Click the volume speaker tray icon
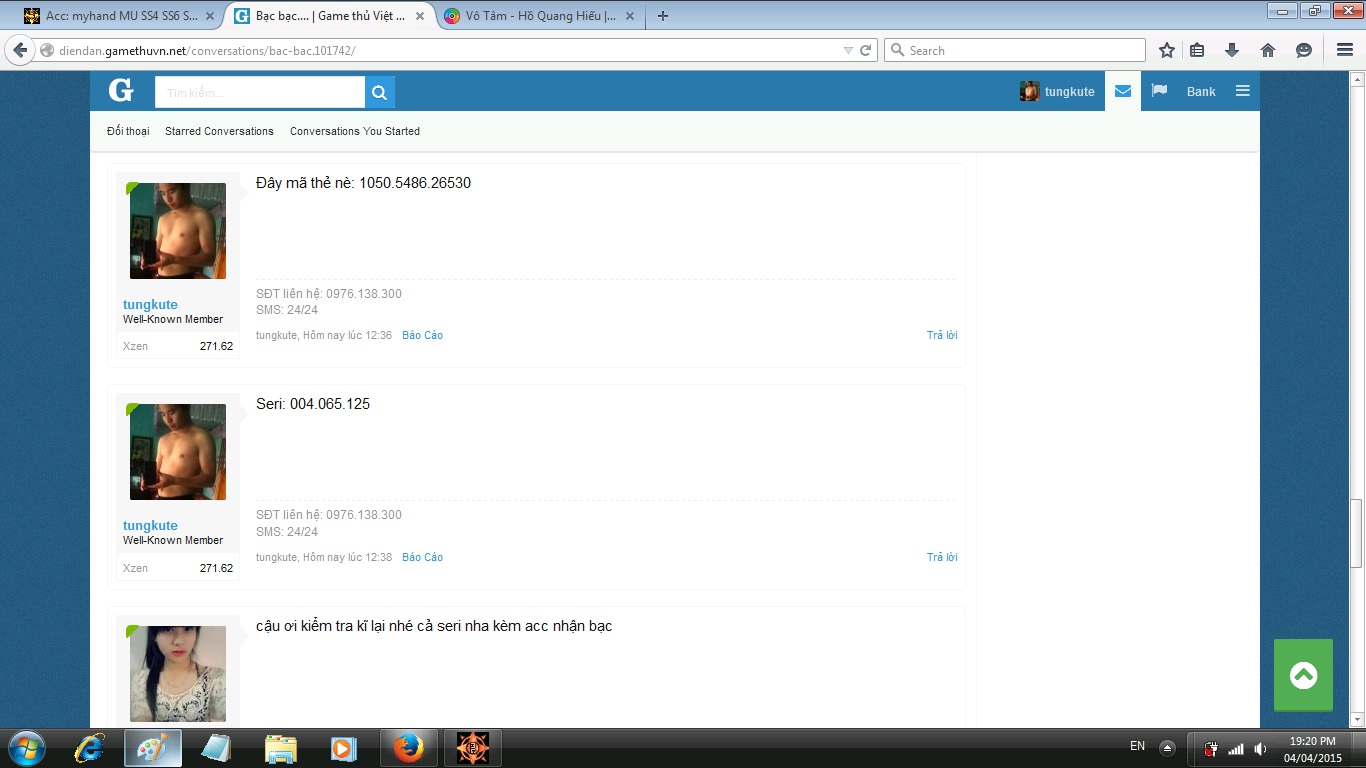Image resolution: width=1366 pixels, height=768 pixels. (1260, 749)
